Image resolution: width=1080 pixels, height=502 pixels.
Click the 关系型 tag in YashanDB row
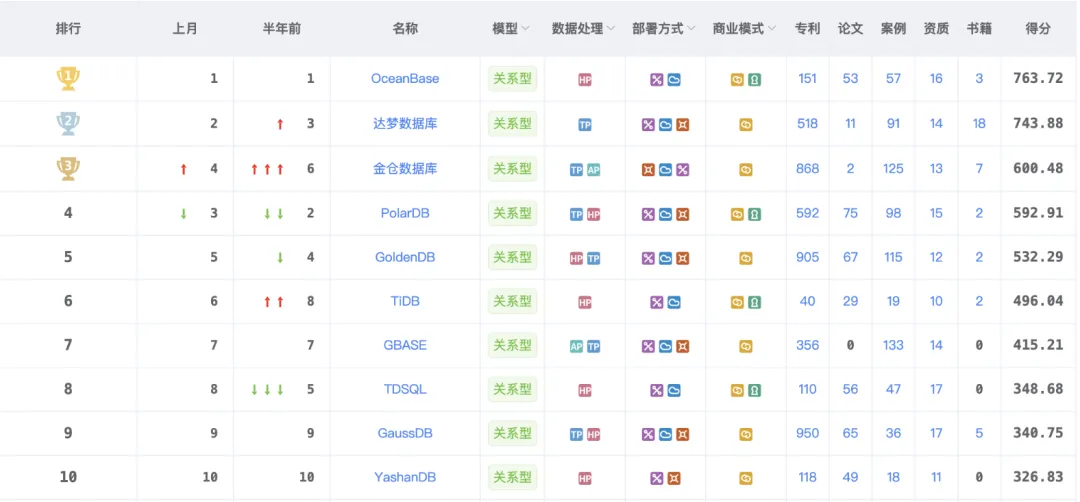click(512, 477)
